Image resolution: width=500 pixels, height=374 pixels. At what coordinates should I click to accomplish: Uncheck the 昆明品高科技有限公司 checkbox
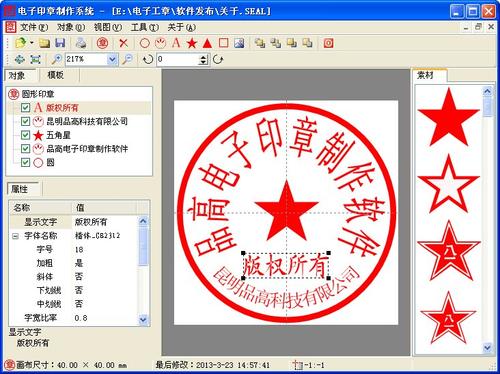pyautogui.click(x=25, y=121)
